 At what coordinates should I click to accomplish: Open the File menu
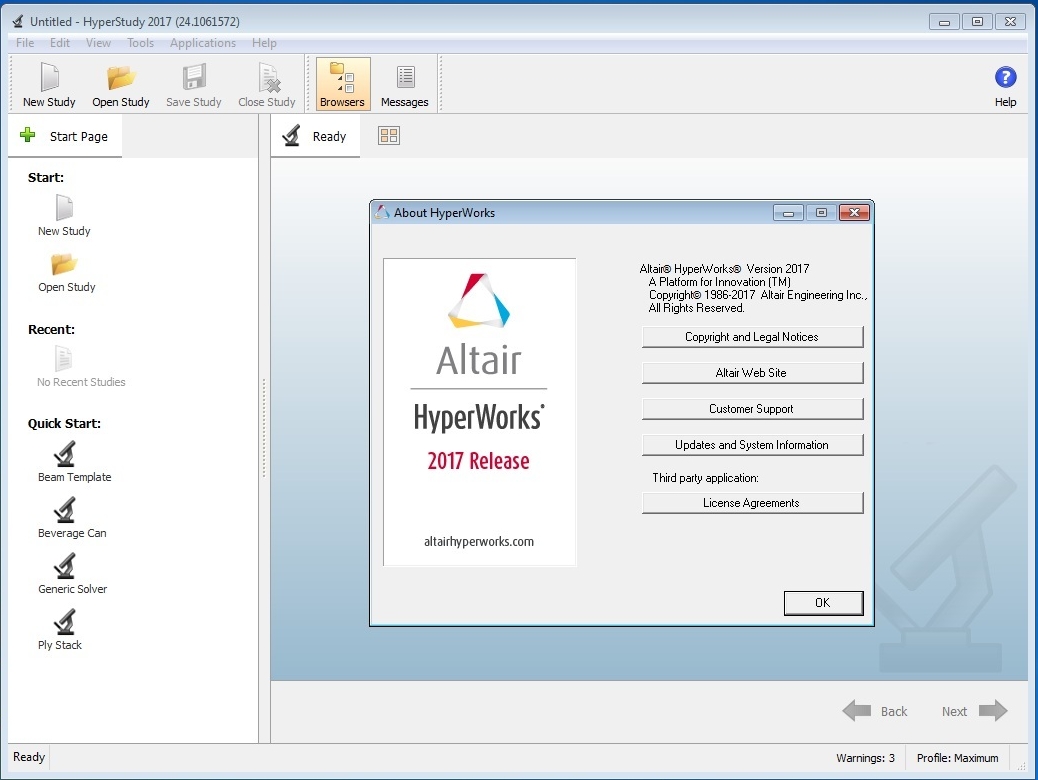click(x=25, y=43)
